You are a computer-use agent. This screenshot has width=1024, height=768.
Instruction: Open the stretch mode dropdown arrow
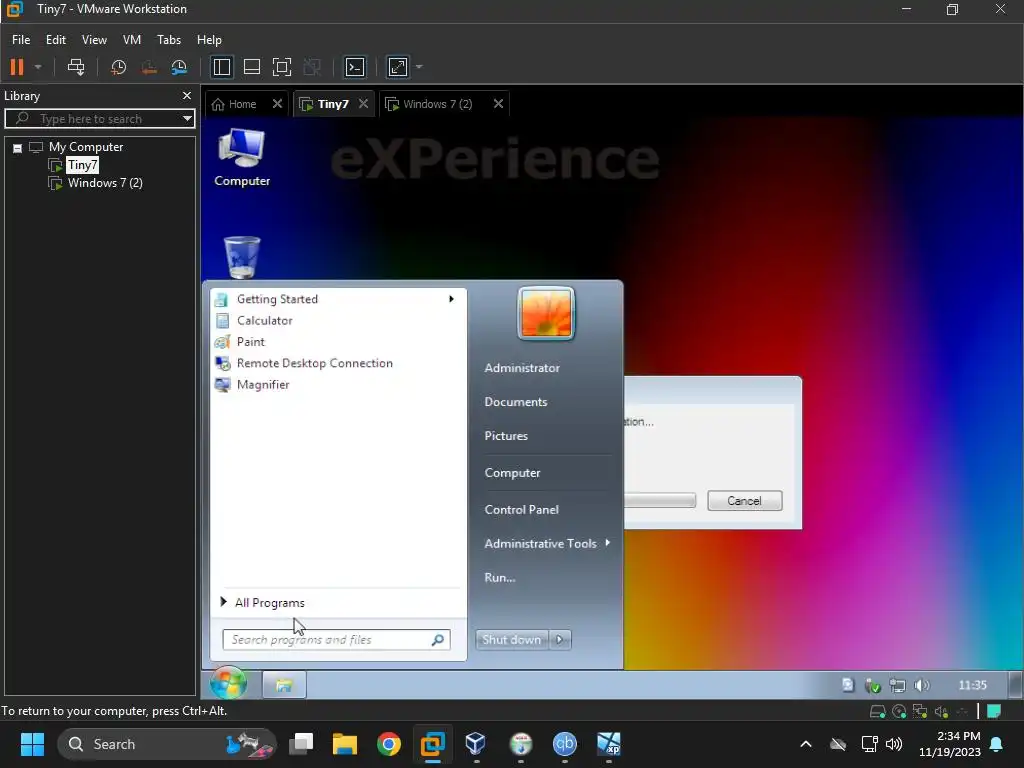[x=419, y=67]
